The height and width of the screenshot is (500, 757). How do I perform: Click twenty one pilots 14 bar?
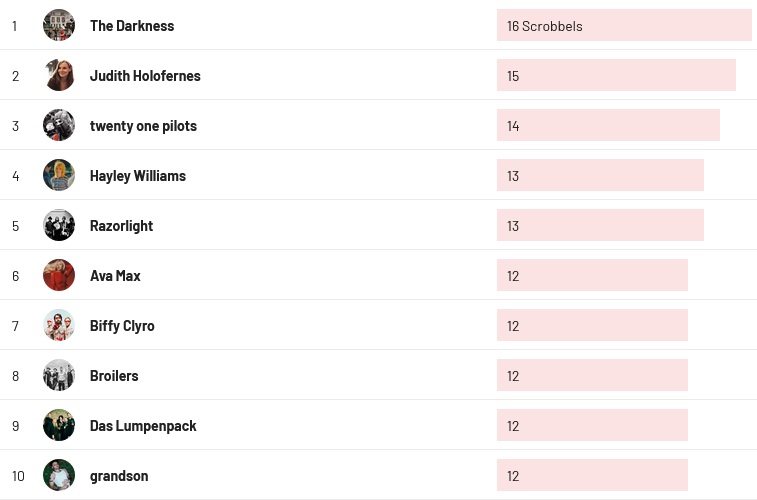pyautogui.click(x=608, y=126)
